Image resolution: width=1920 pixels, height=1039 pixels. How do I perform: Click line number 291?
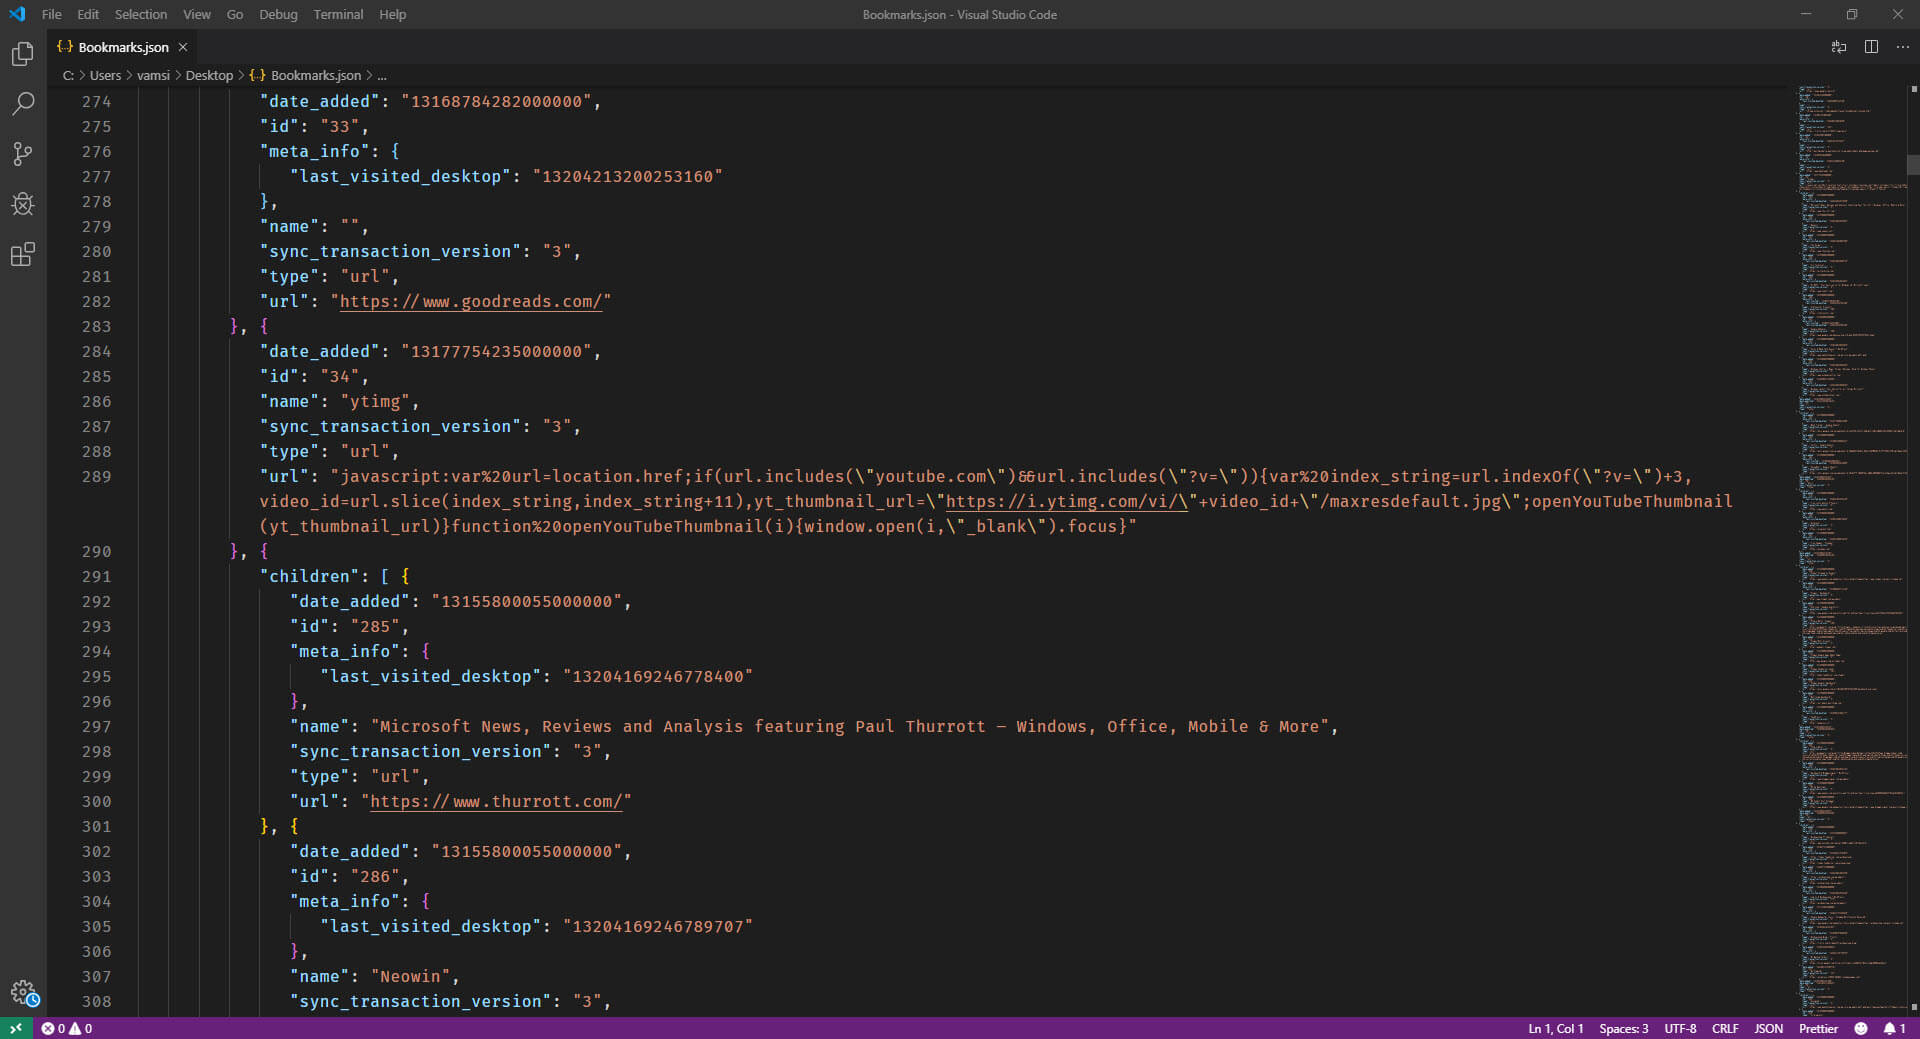(96, 577)
